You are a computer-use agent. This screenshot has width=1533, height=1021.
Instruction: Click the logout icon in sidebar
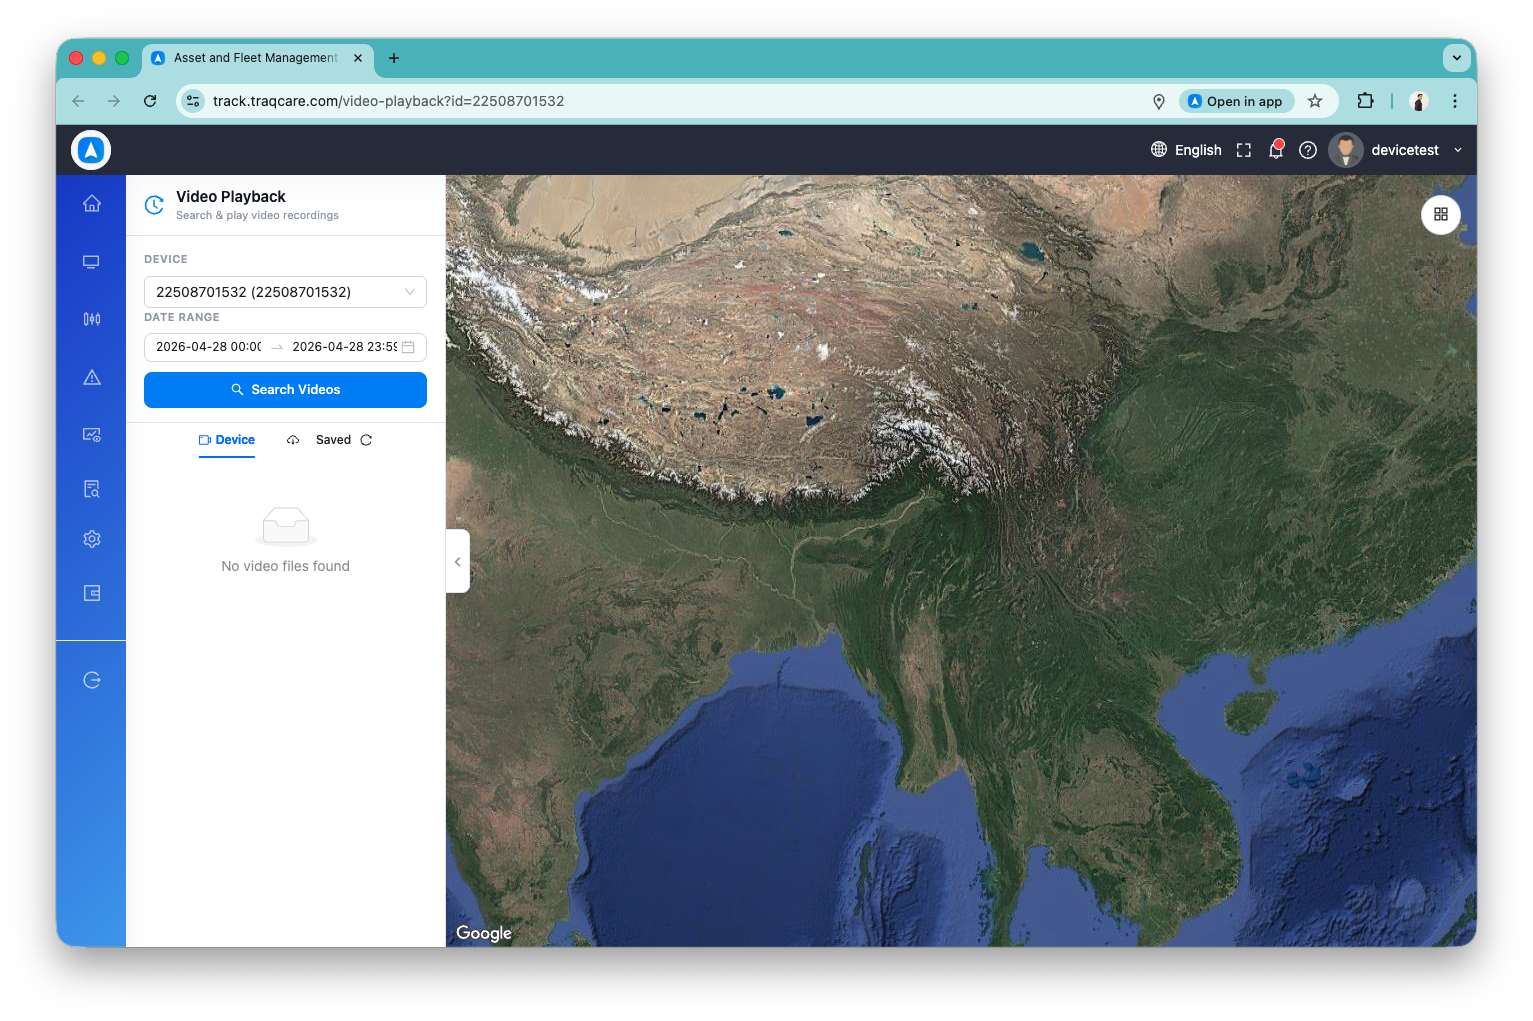(x=92, y=680)
